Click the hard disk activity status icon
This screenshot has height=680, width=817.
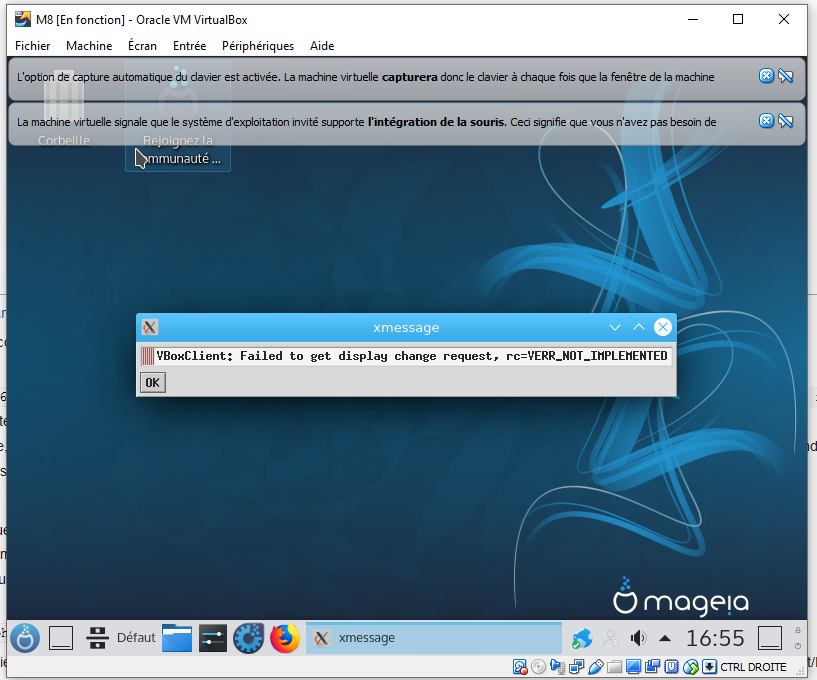click(x=519, y=667)
